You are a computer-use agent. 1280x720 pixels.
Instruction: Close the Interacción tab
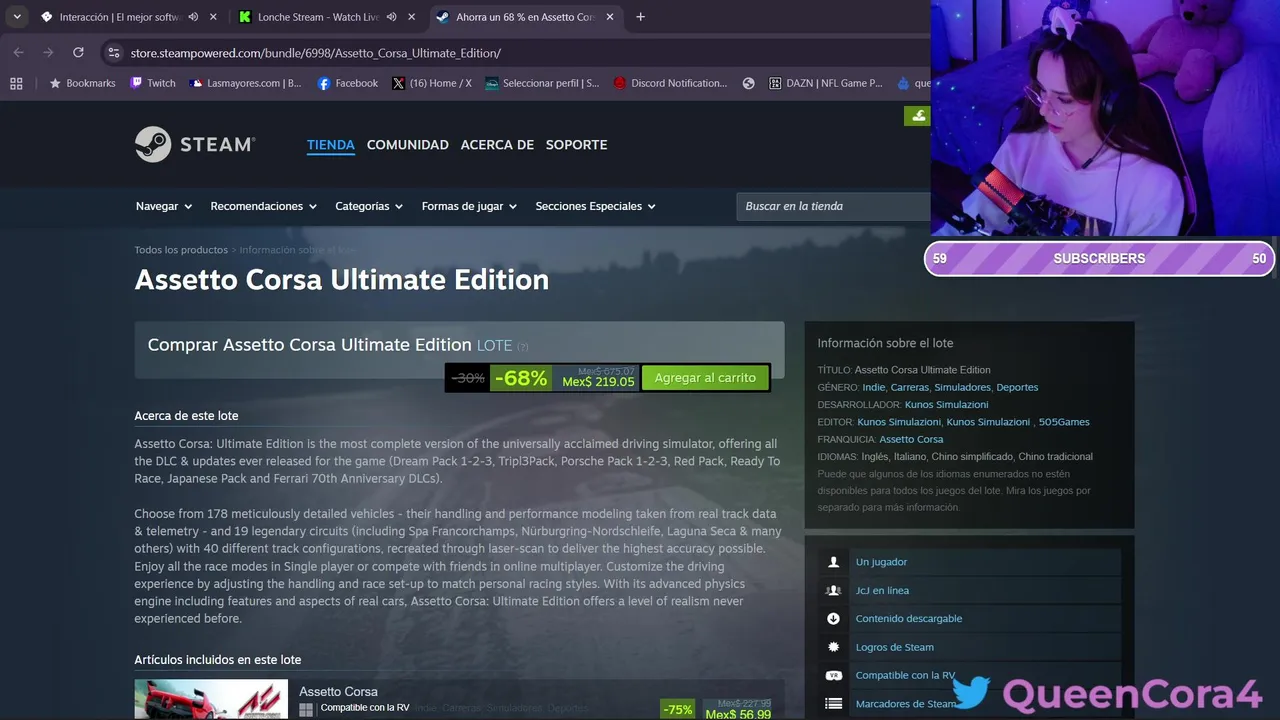click(213, 17)
